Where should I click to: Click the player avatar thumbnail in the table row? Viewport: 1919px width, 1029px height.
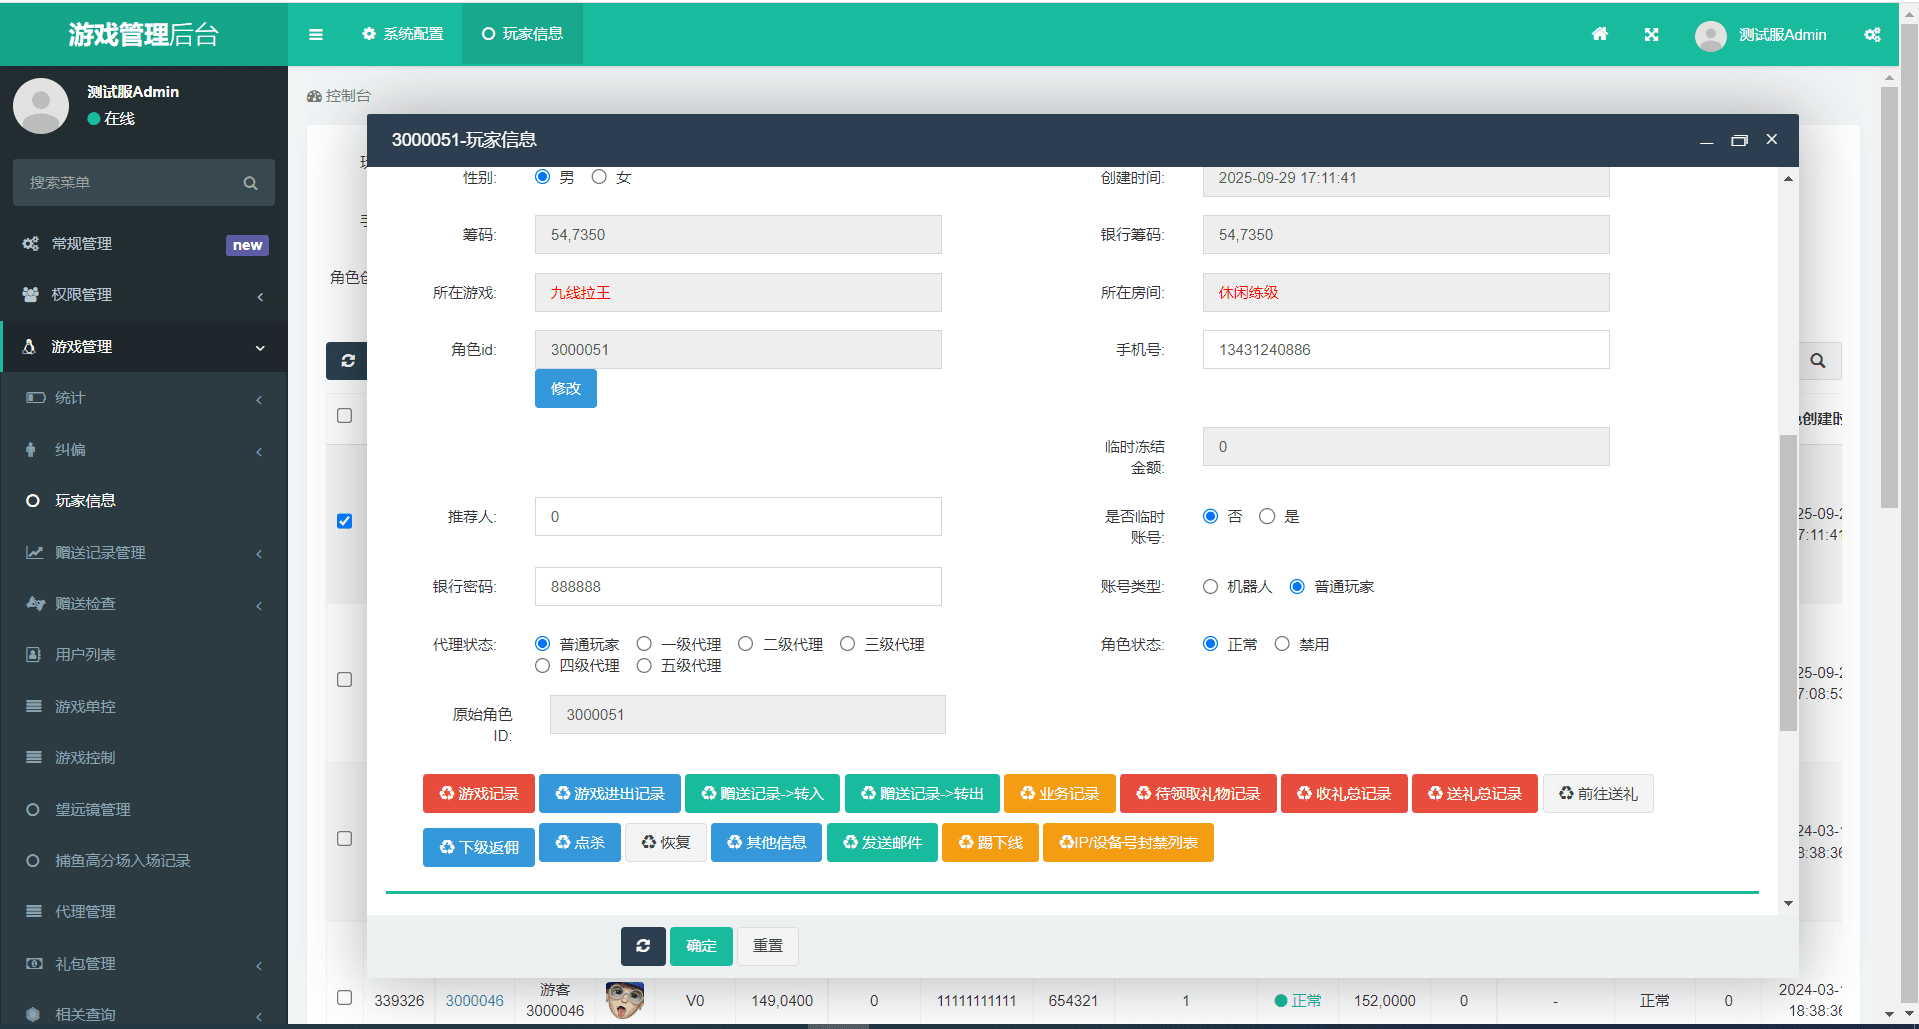tap(625, 999)
